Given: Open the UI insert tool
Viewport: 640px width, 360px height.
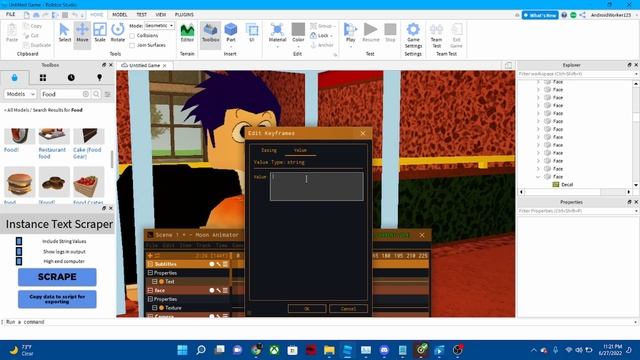Looking at the screenshot, I should [252, 33].
